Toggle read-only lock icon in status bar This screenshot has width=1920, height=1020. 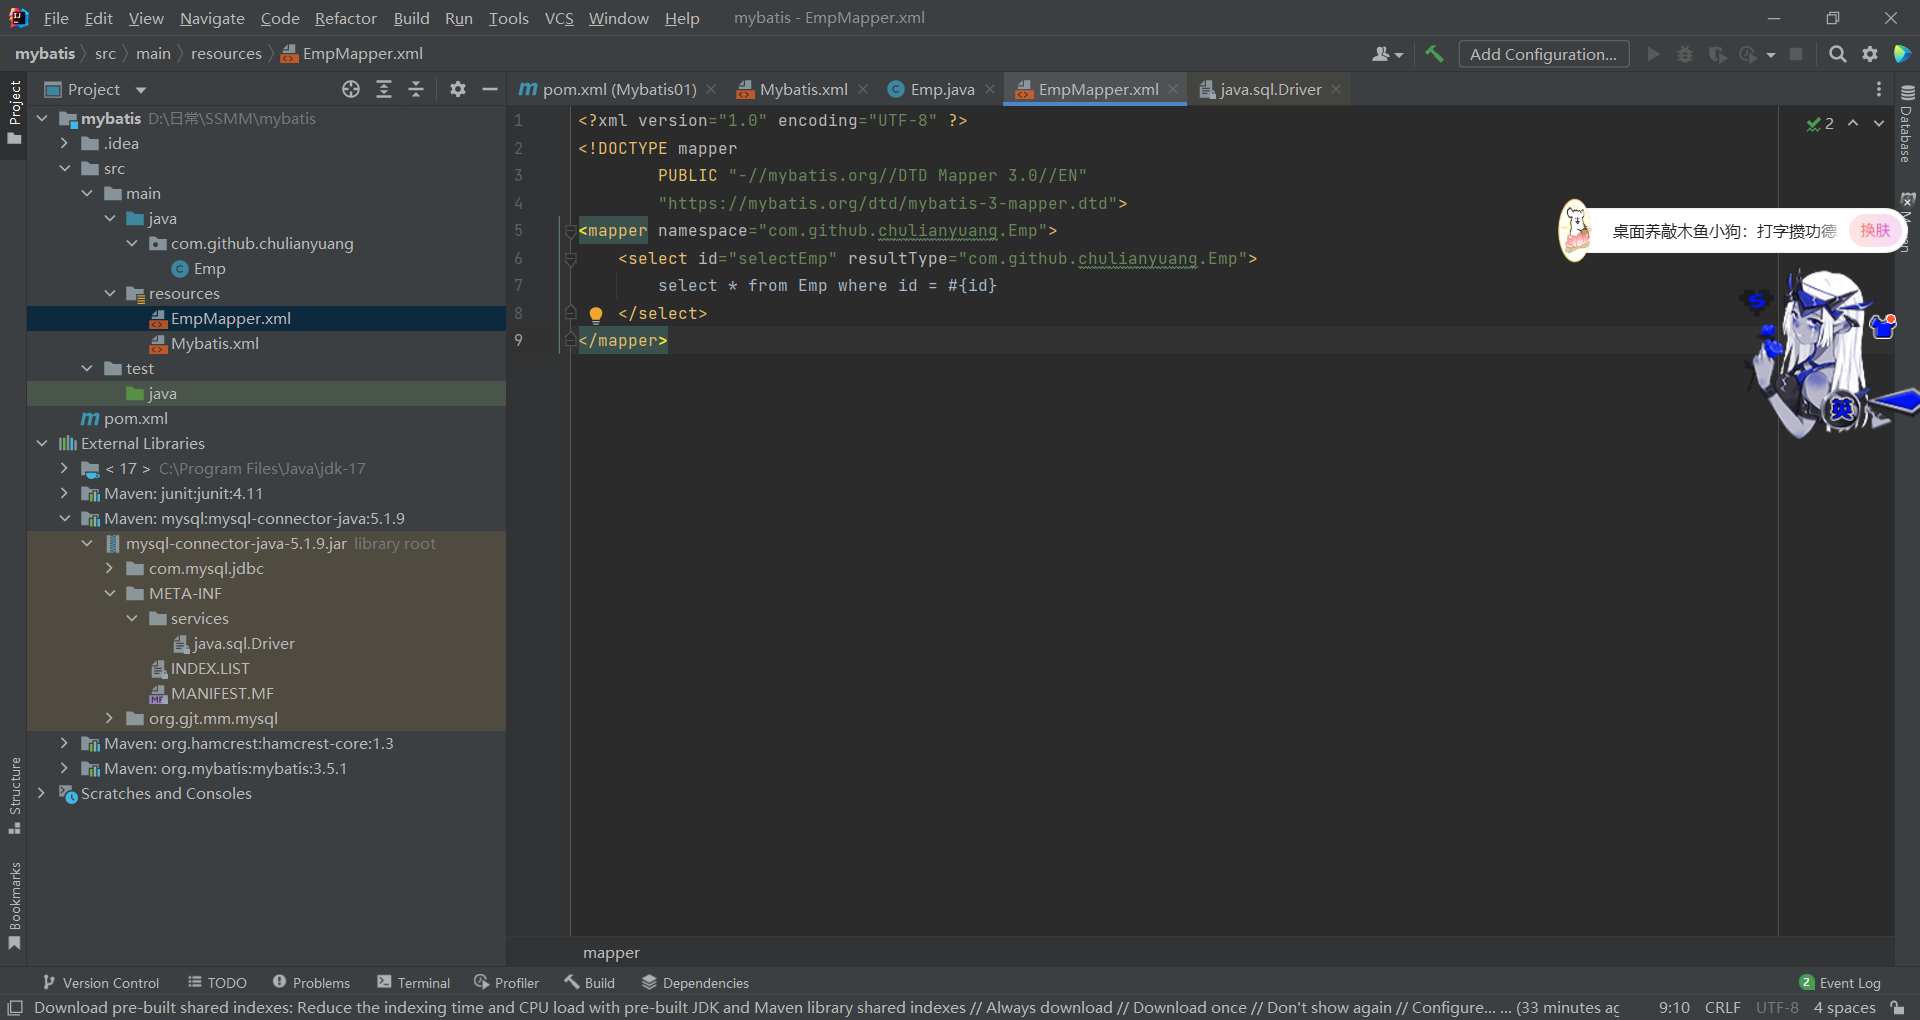pyautogui.click(x=1897, y=1007)
